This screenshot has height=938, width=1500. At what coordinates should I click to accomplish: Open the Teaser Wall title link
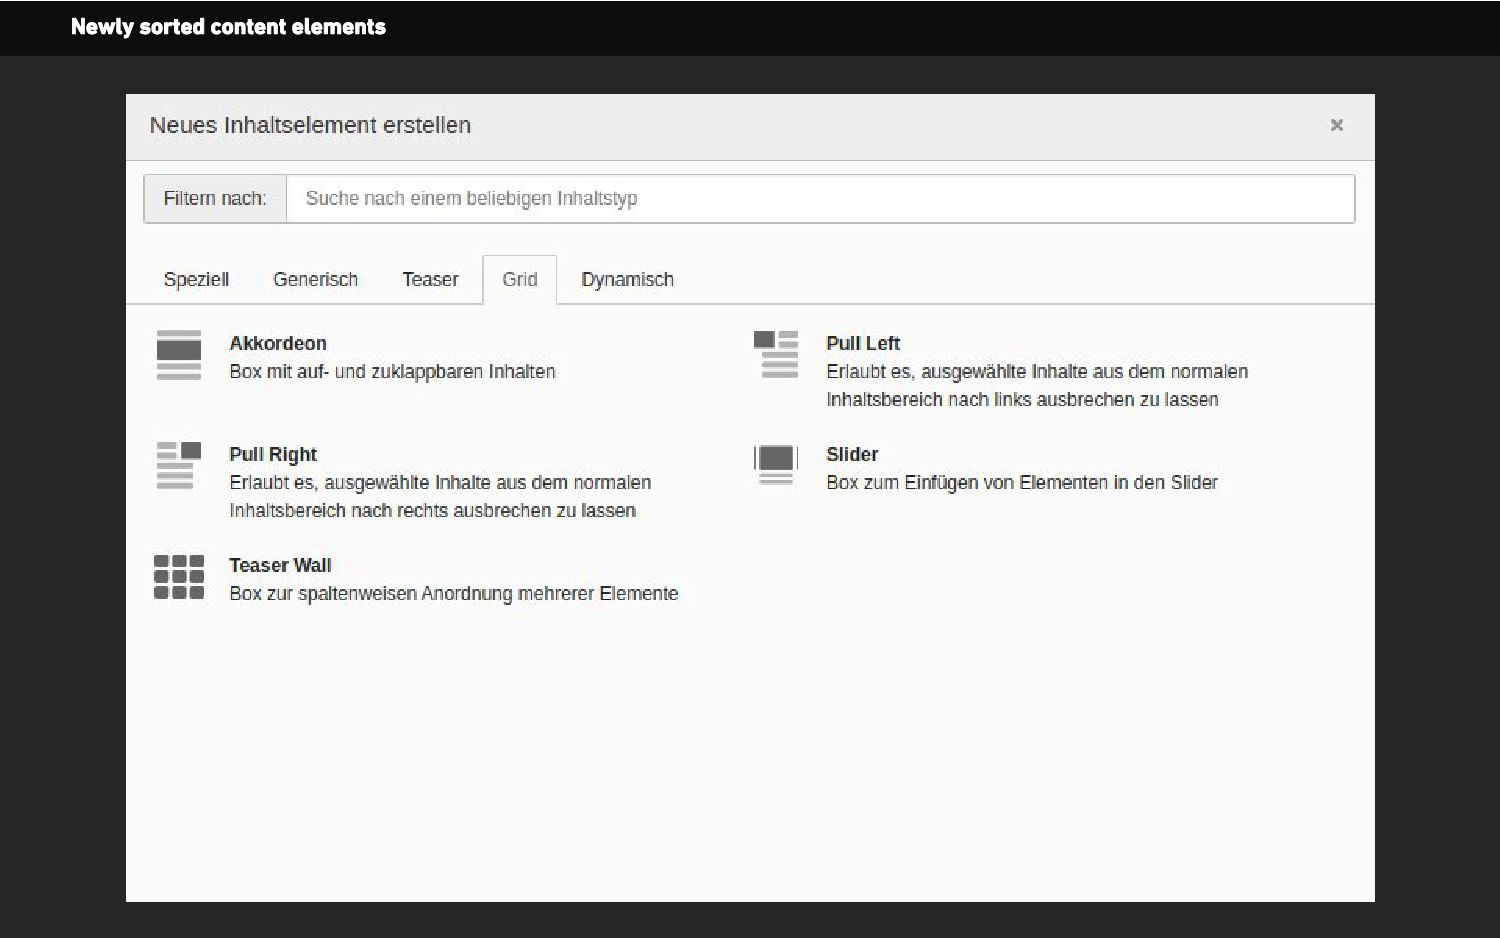[280, 565]
